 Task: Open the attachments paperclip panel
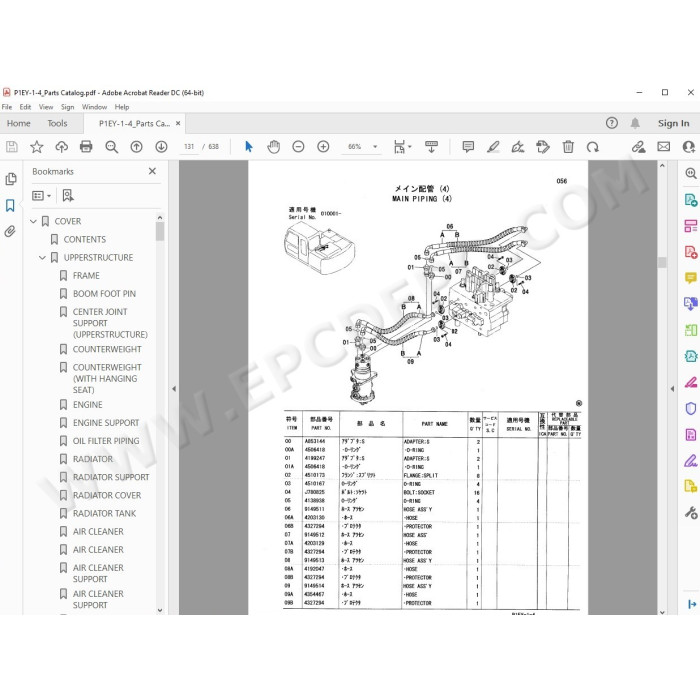coord(10,231)
